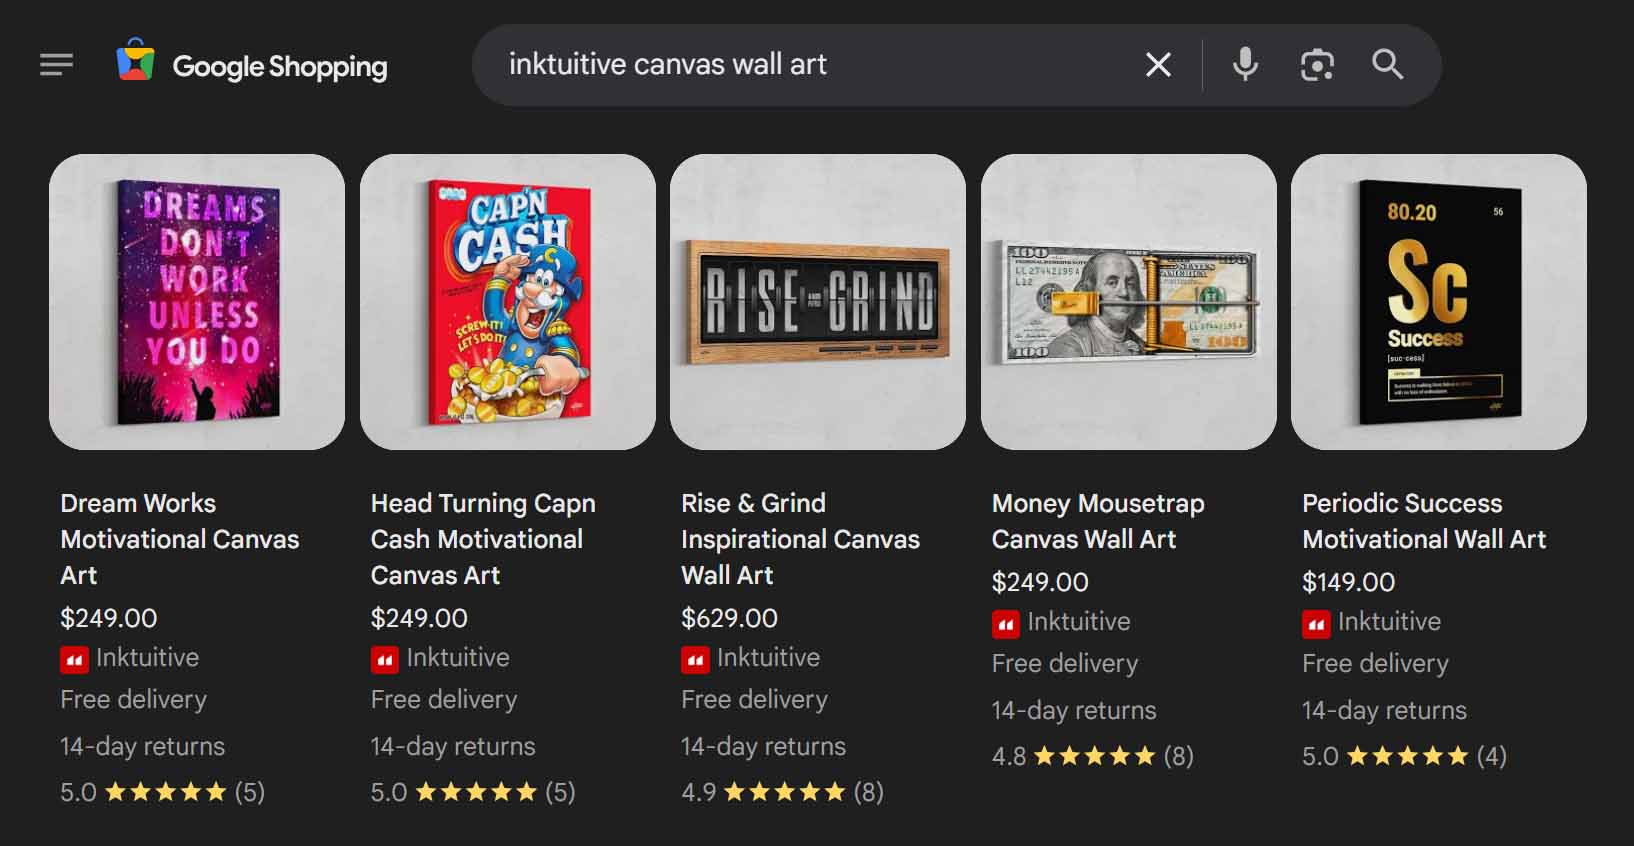Click Free delivery under Dream Works
The image size is (1634, 846).
pyautogui.click(x=134, y=700)
